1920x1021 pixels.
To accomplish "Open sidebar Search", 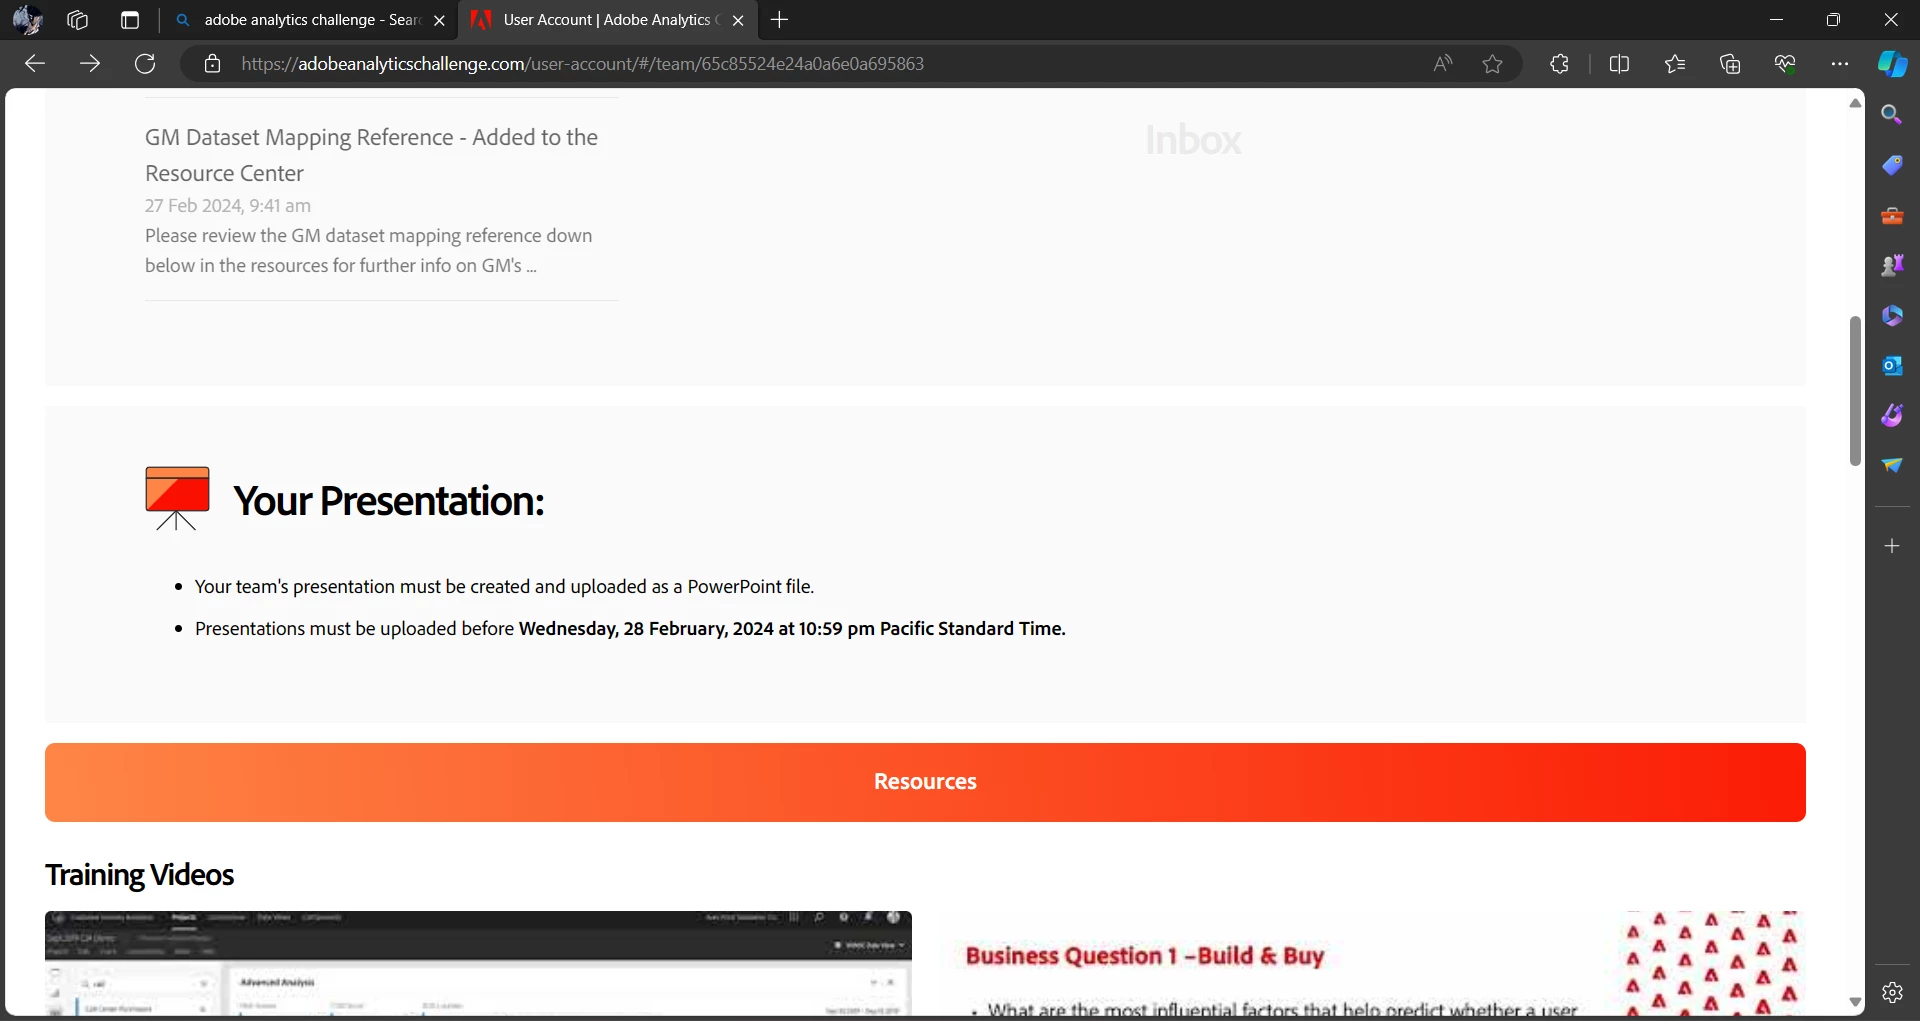I will (1892, 115).
